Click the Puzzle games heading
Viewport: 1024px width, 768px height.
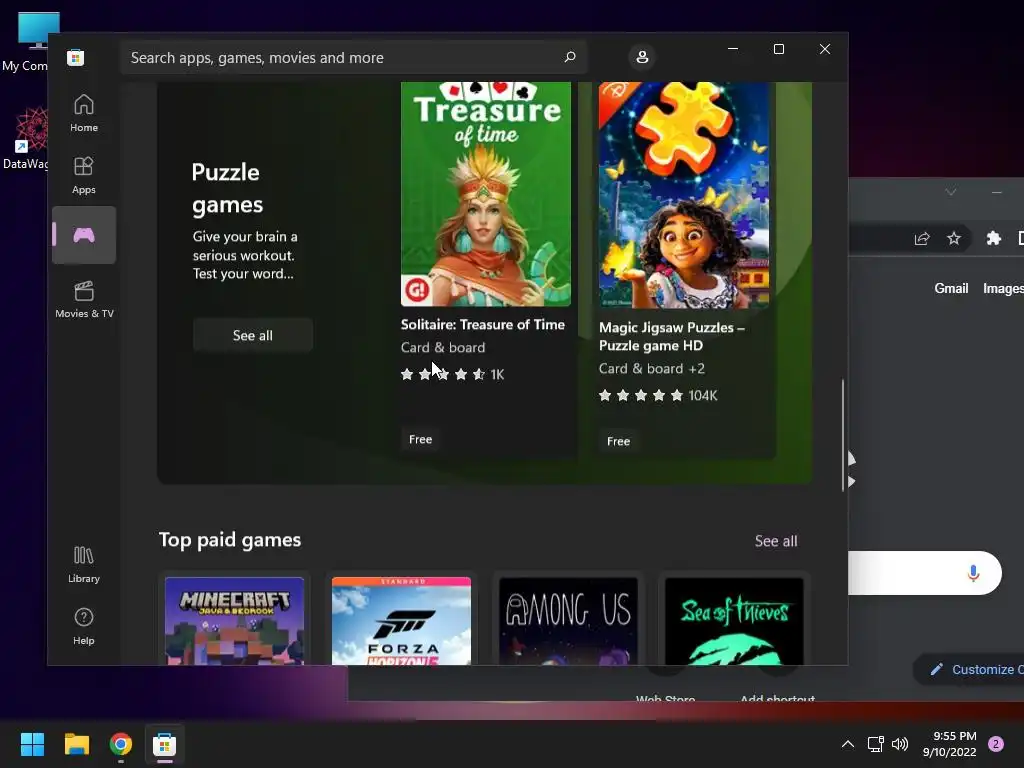tap(227, 189)
